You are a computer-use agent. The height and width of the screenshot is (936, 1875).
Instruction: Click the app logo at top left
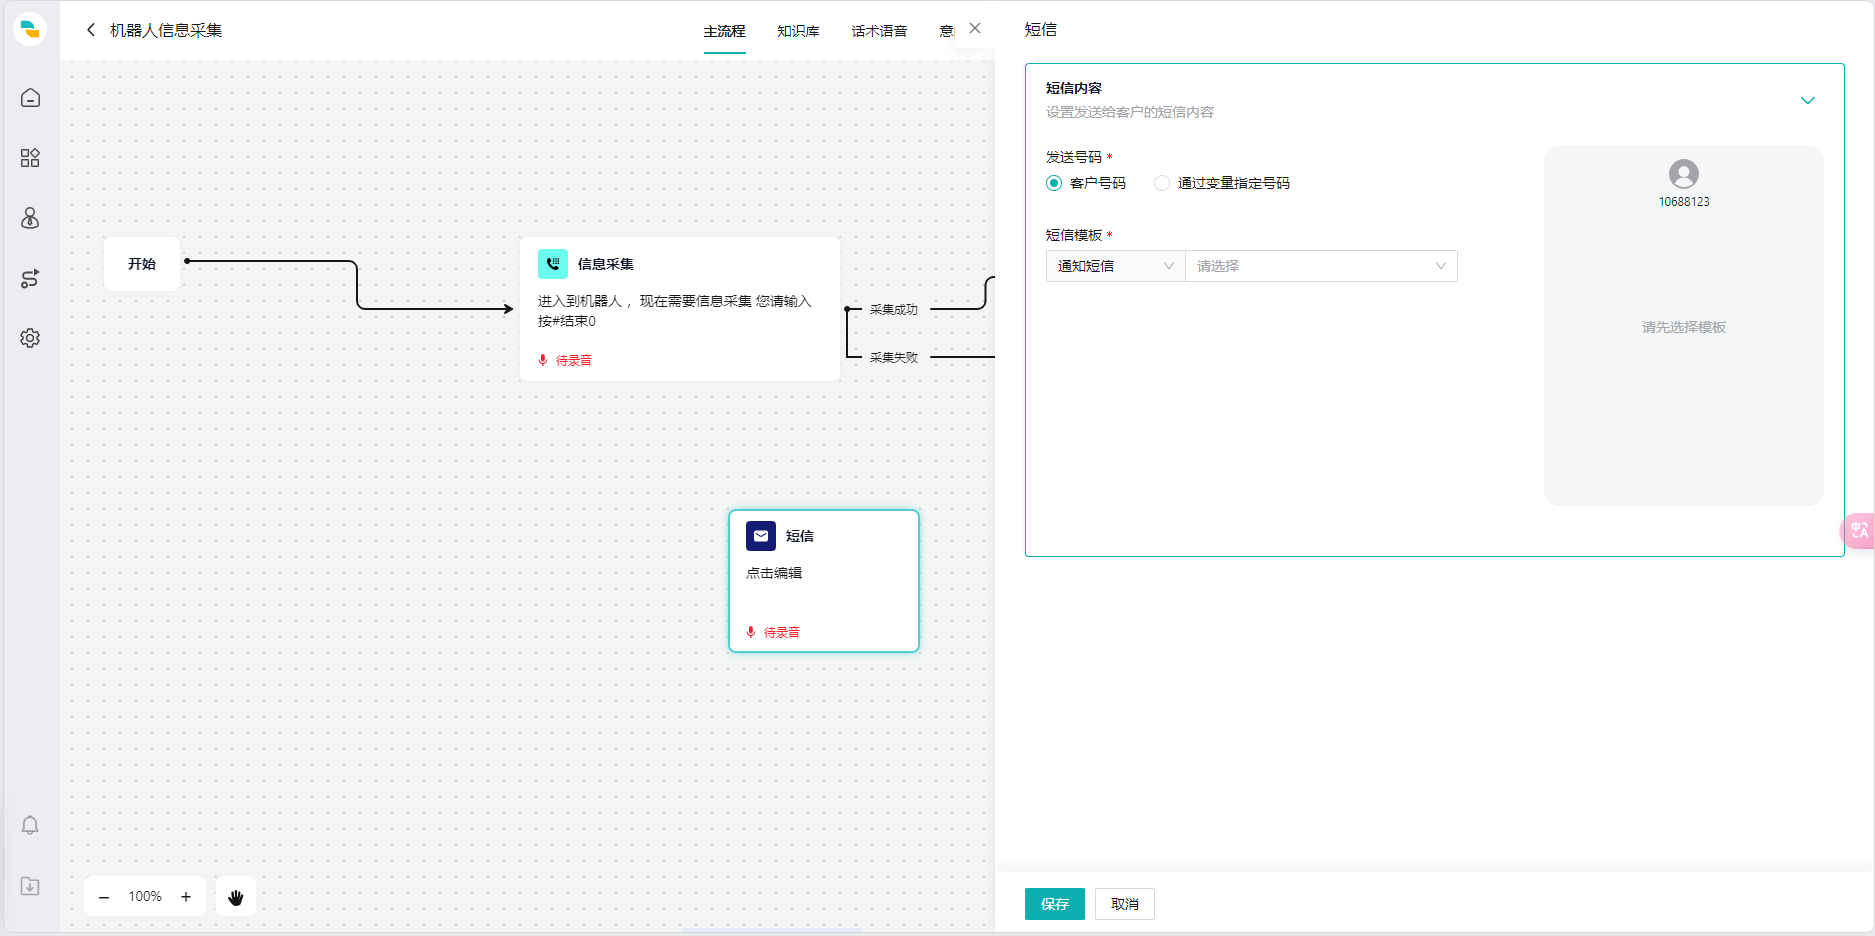point(30,29)
